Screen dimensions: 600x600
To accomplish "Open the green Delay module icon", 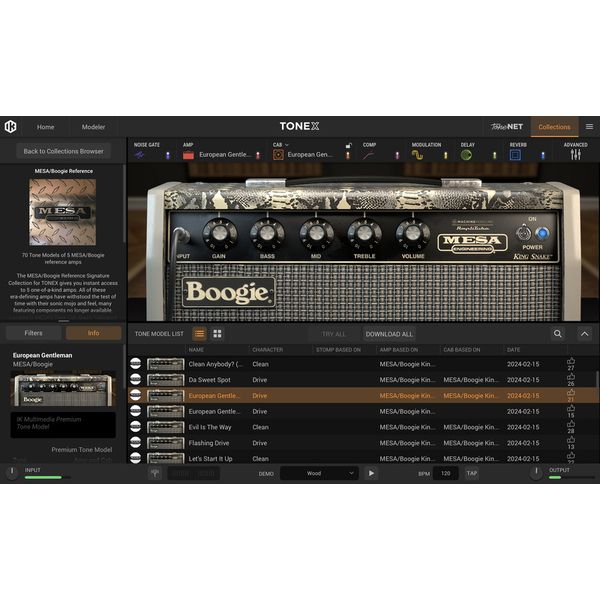I will [x=466, y=155].
